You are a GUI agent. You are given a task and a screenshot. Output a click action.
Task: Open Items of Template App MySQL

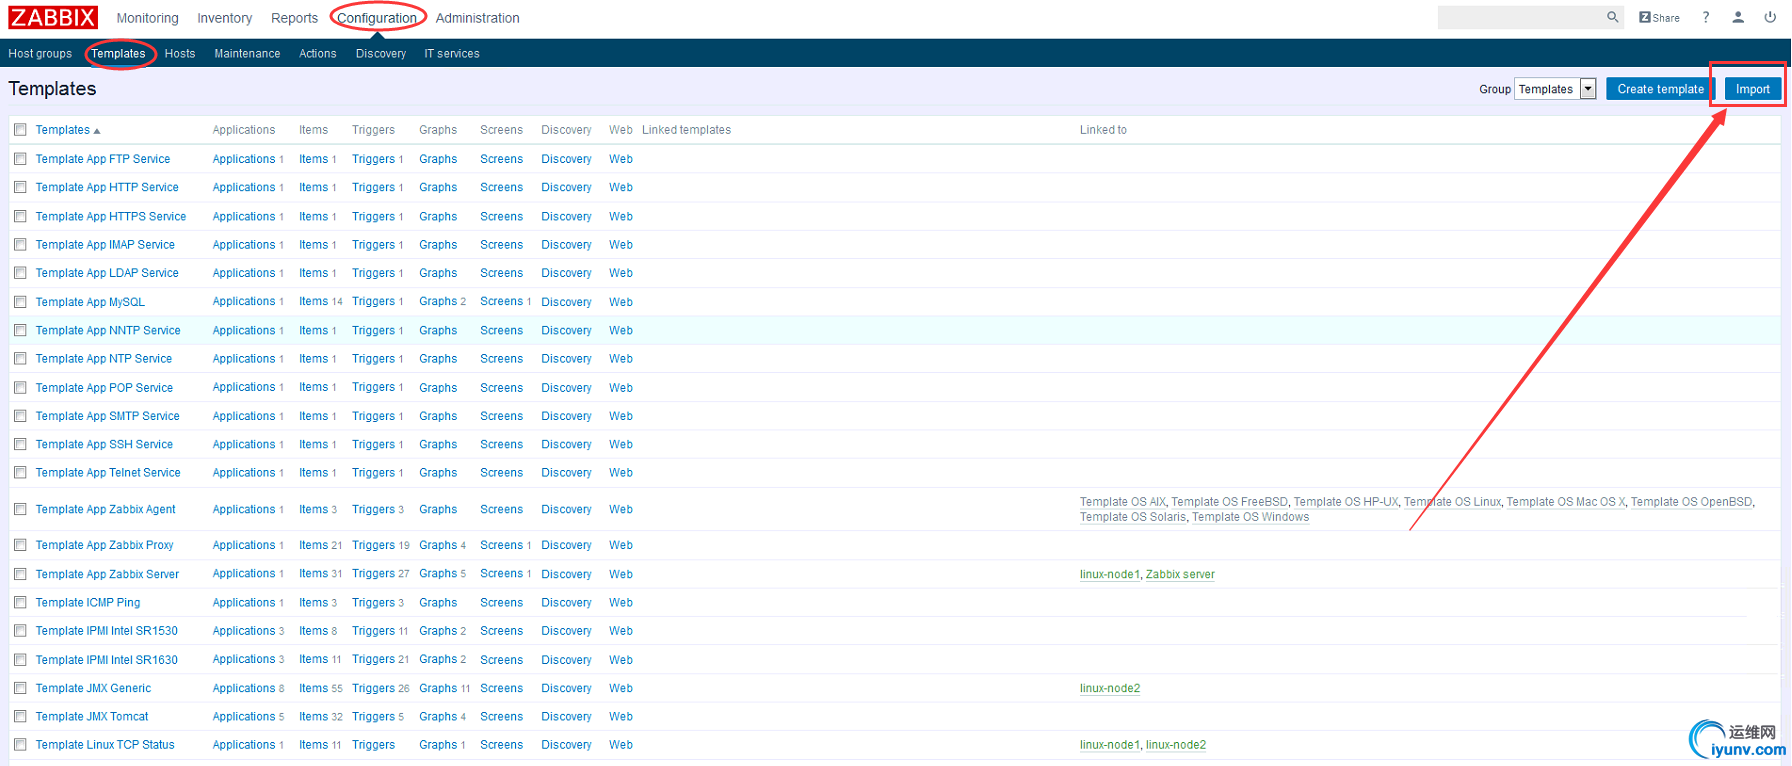[313, 302]
